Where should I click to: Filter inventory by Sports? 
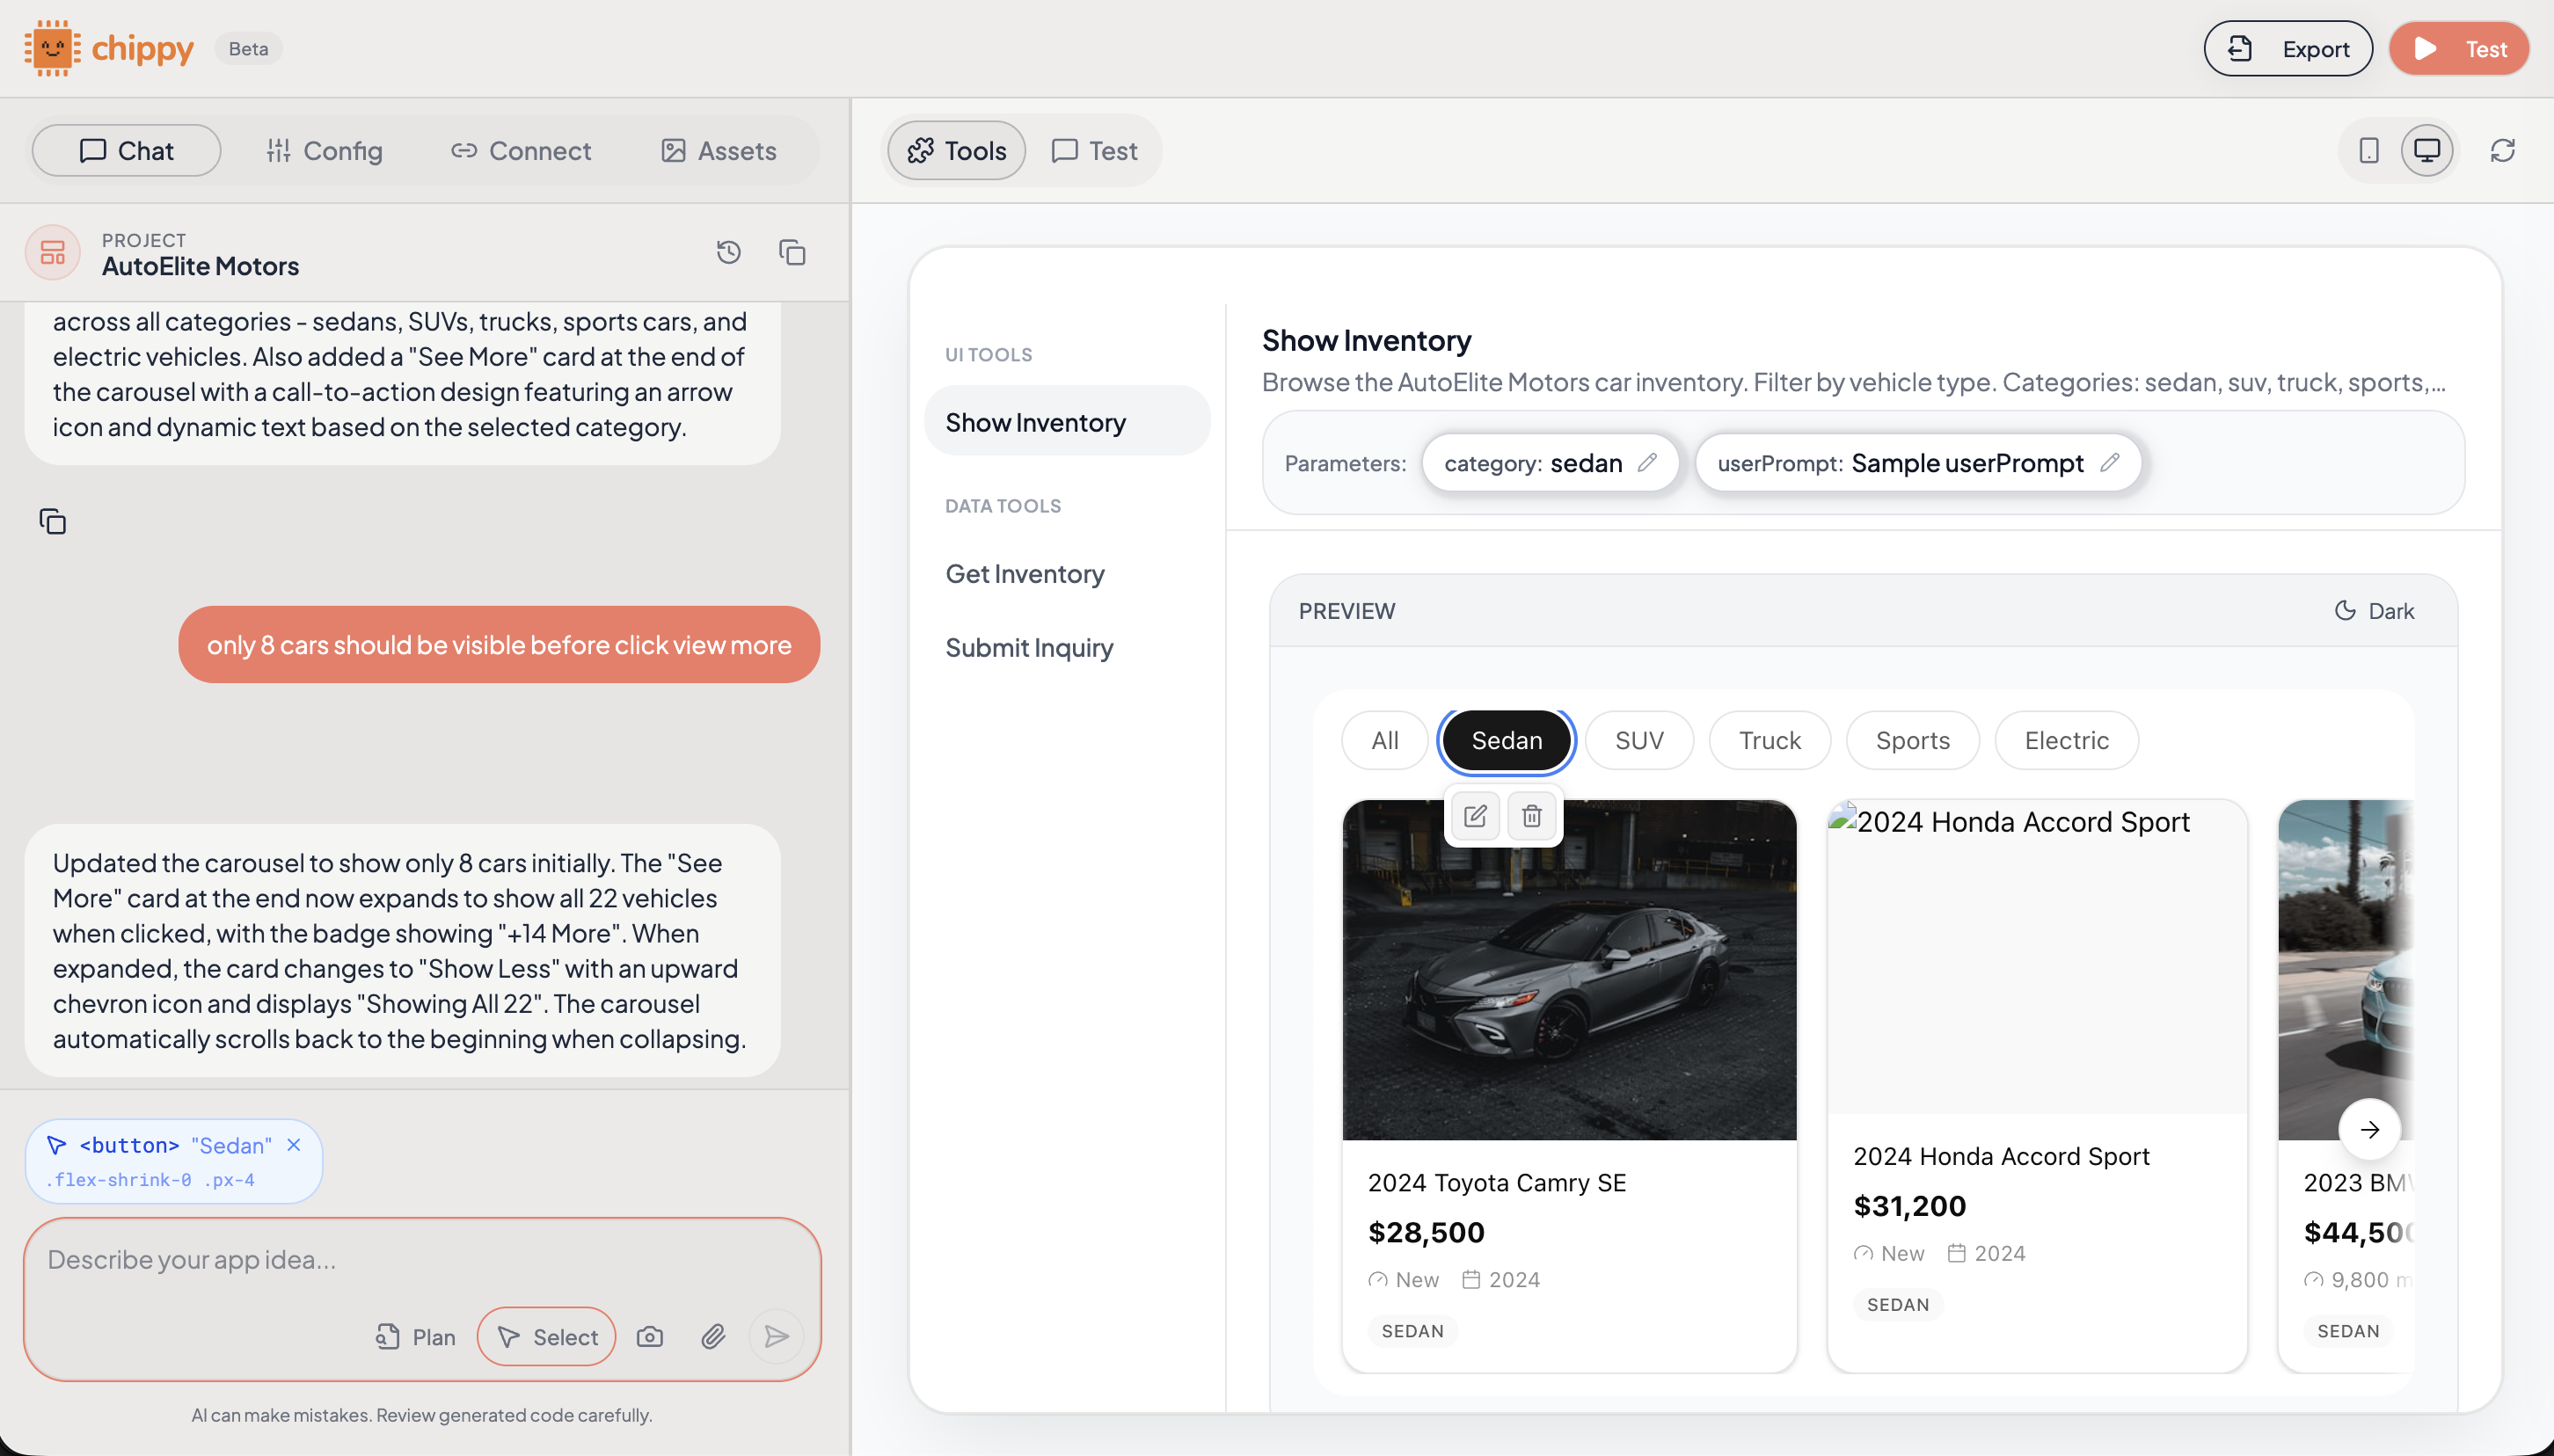(x=1912, y=740)
